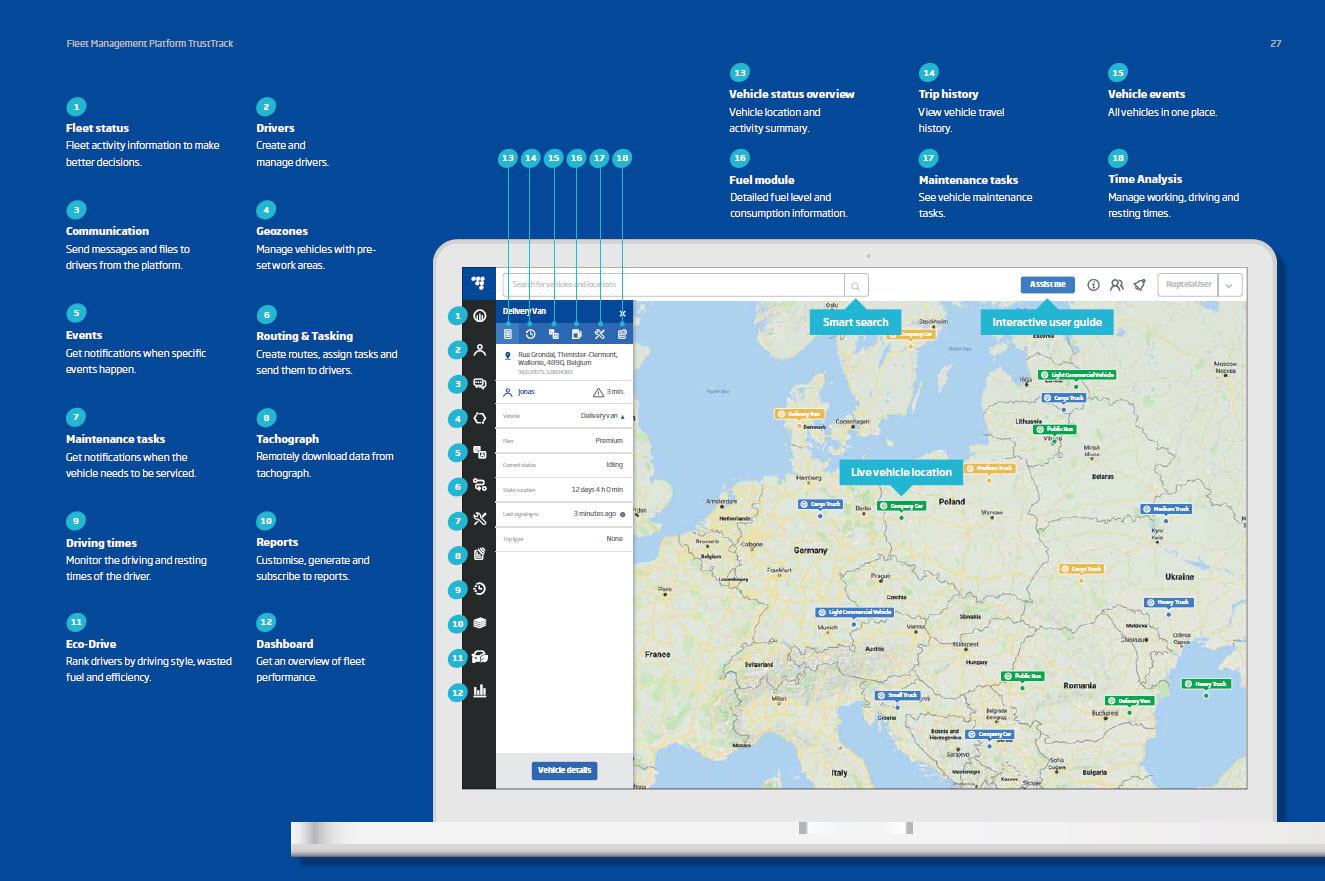Select the Premium plan value
Screen dimensions: 1325x881
(x=609, y=440)
